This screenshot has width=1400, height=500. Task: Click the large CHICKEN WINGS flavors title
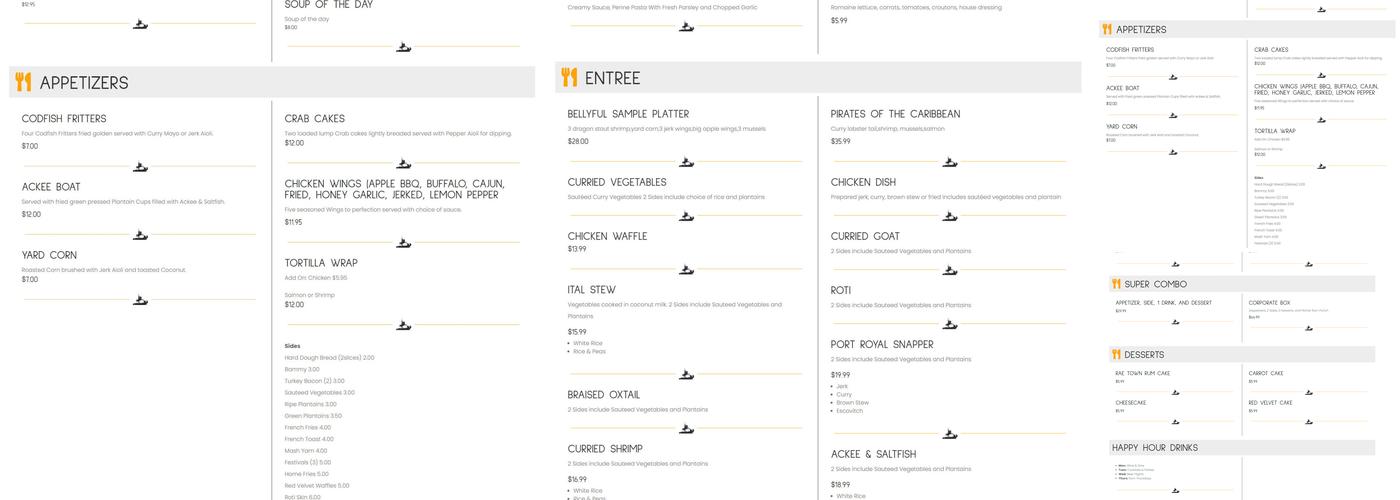tap(394, 189)
